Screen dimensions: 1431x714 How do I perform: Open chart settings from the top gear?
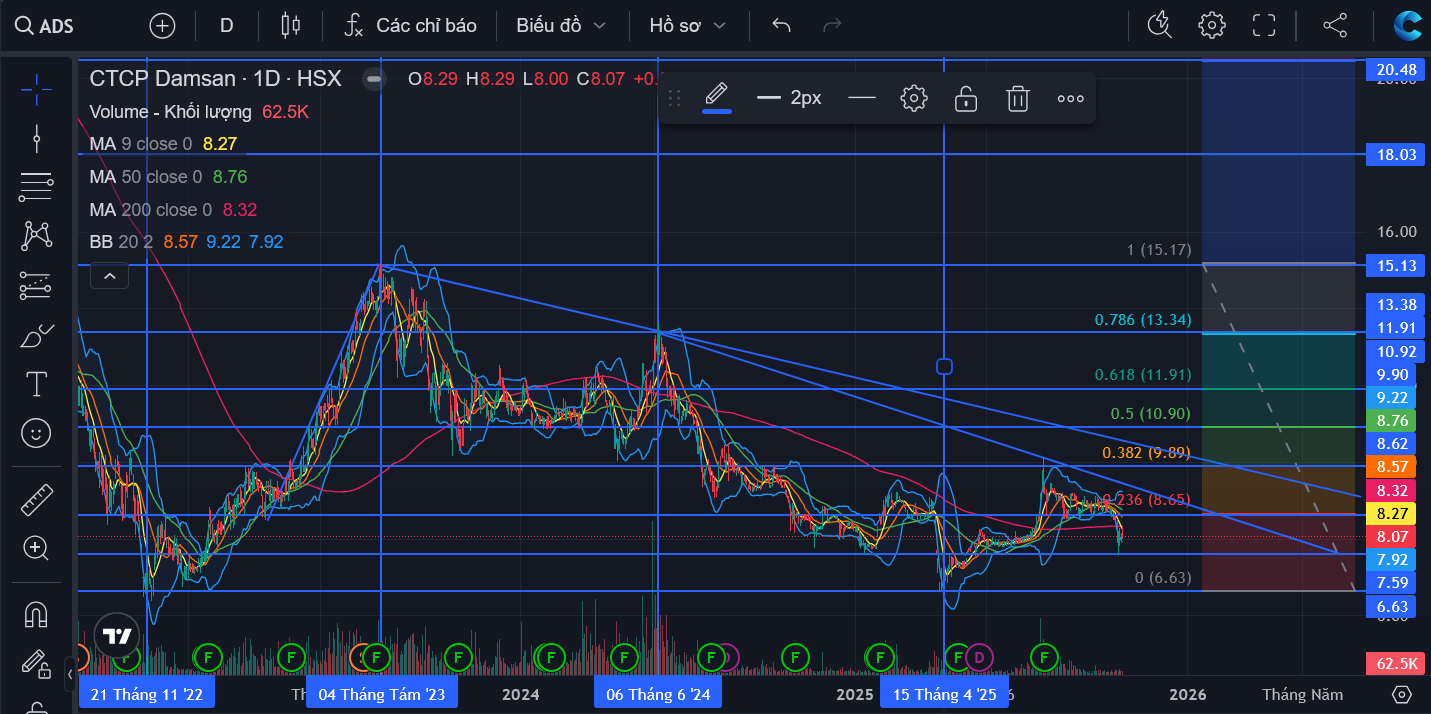[1212, 25]
